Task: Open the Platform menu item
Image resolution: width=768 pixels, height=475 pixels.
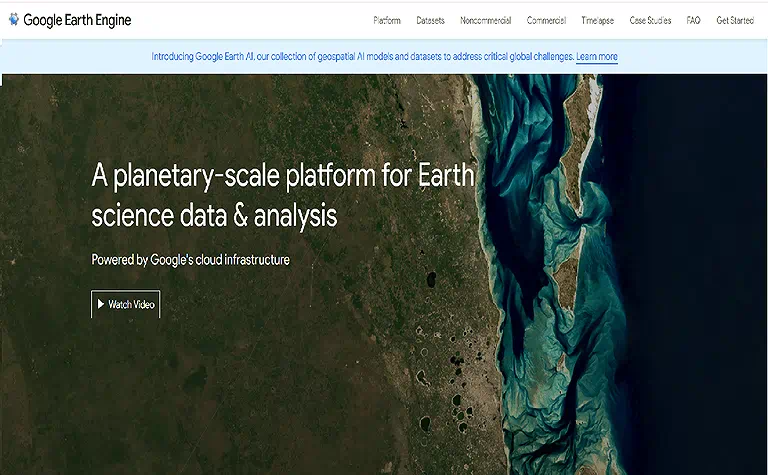Action: point(387,21)
